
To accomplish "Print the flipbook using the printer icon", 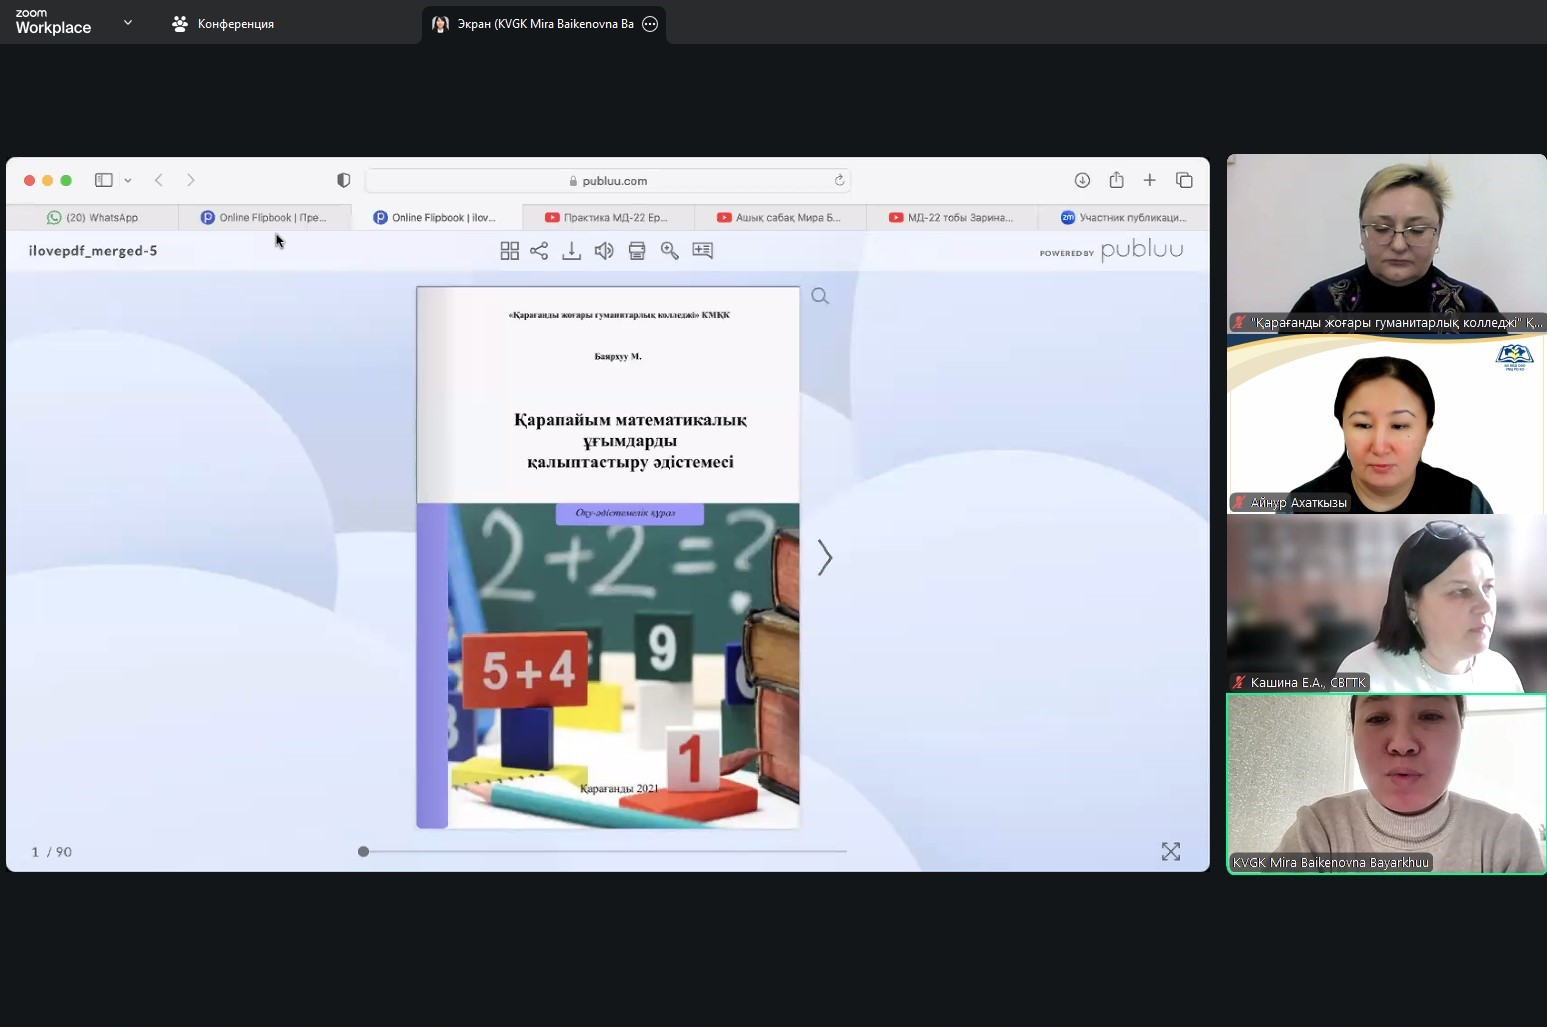I will pos(637,251).
